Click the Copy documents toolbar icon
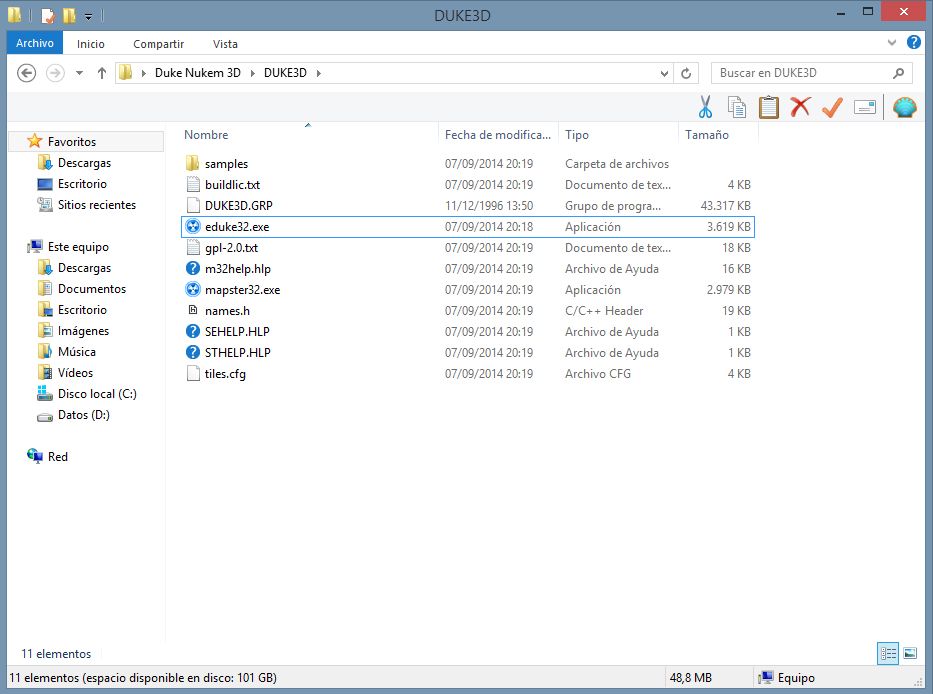This screenshot has height=694, width=933. pos(737,107)
